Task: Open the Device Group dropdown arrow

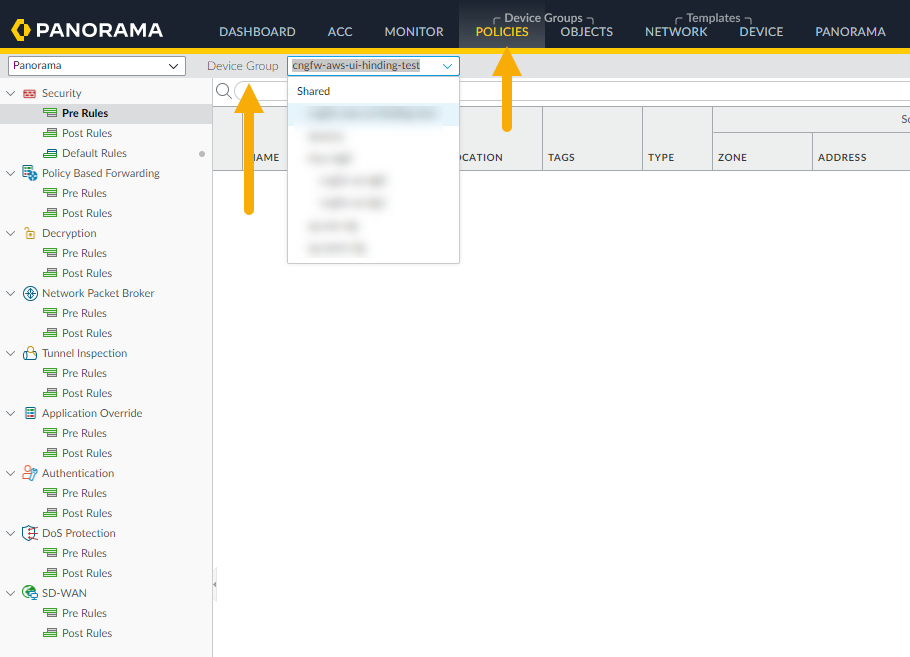Action: [x=447, y=66]
